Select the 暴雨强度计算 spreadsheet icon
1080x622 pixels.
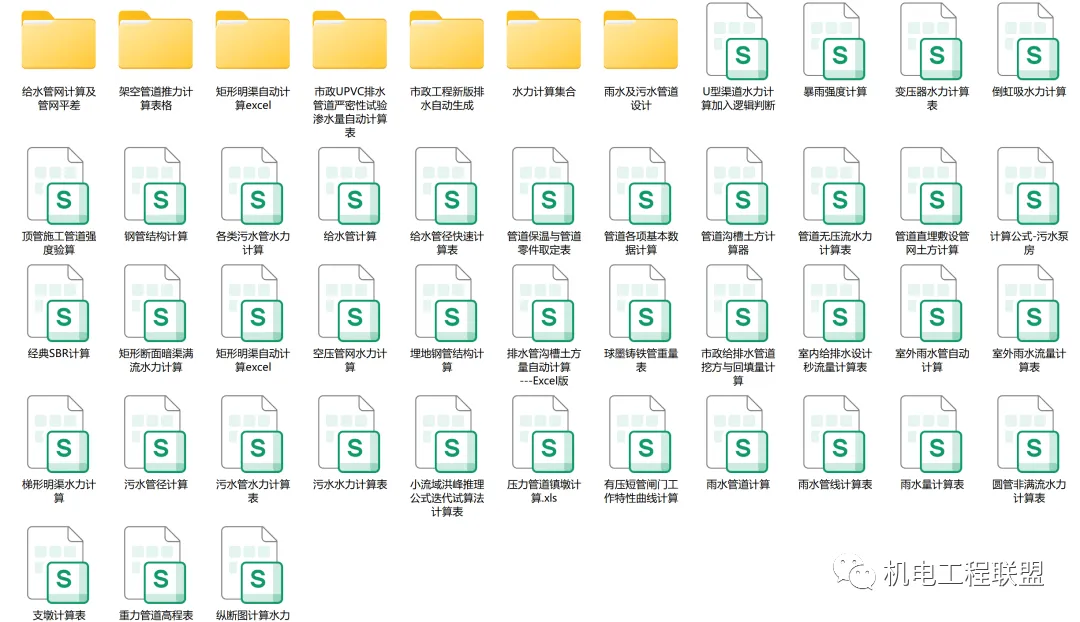click(x=835, y=41)
